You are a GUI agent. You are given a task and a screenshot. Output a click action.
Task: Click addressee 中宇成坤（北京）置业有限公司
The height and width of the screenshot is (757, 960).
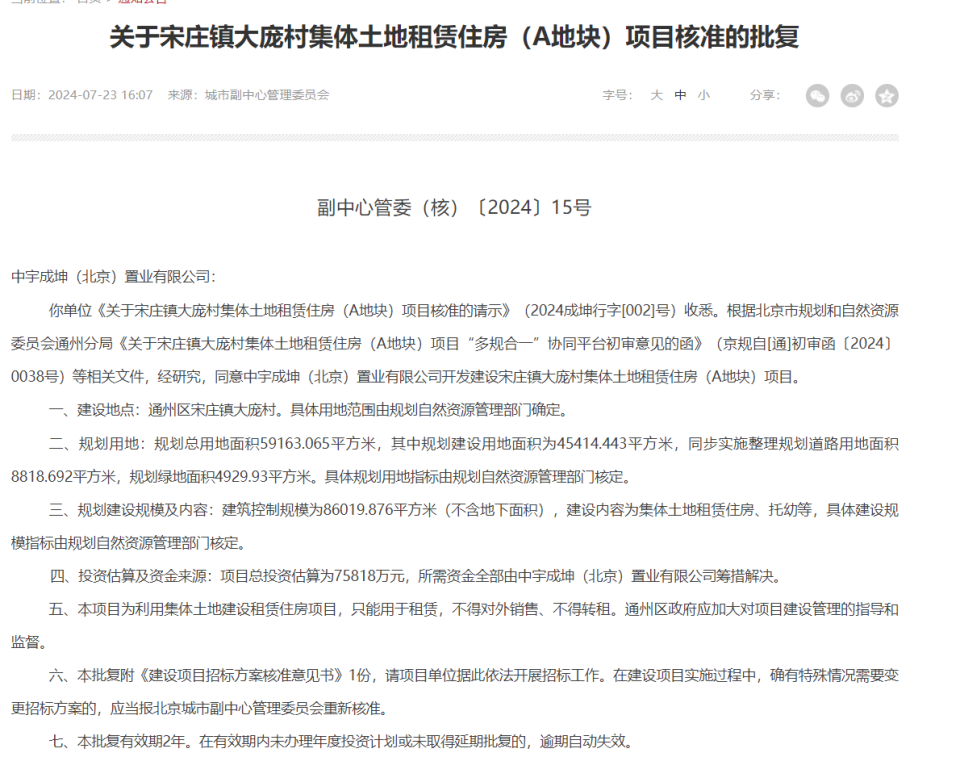click(x=111, y=277)
